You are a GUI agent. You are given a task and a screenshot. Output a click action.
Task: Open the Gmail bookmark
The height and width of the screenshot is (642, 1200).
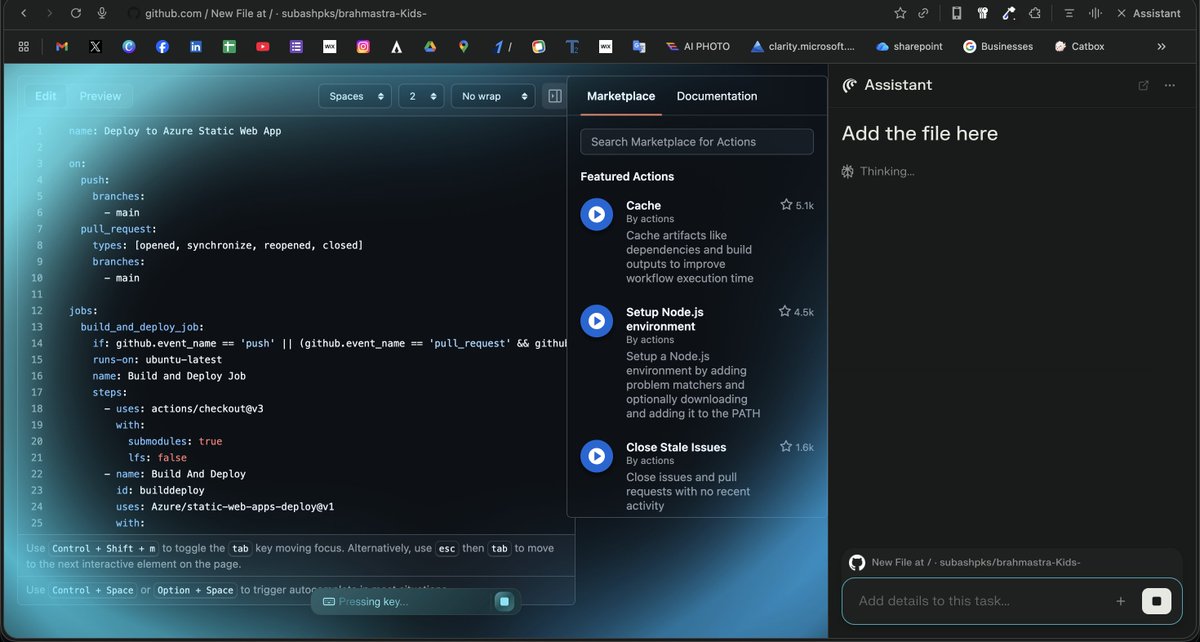[62, 46]
